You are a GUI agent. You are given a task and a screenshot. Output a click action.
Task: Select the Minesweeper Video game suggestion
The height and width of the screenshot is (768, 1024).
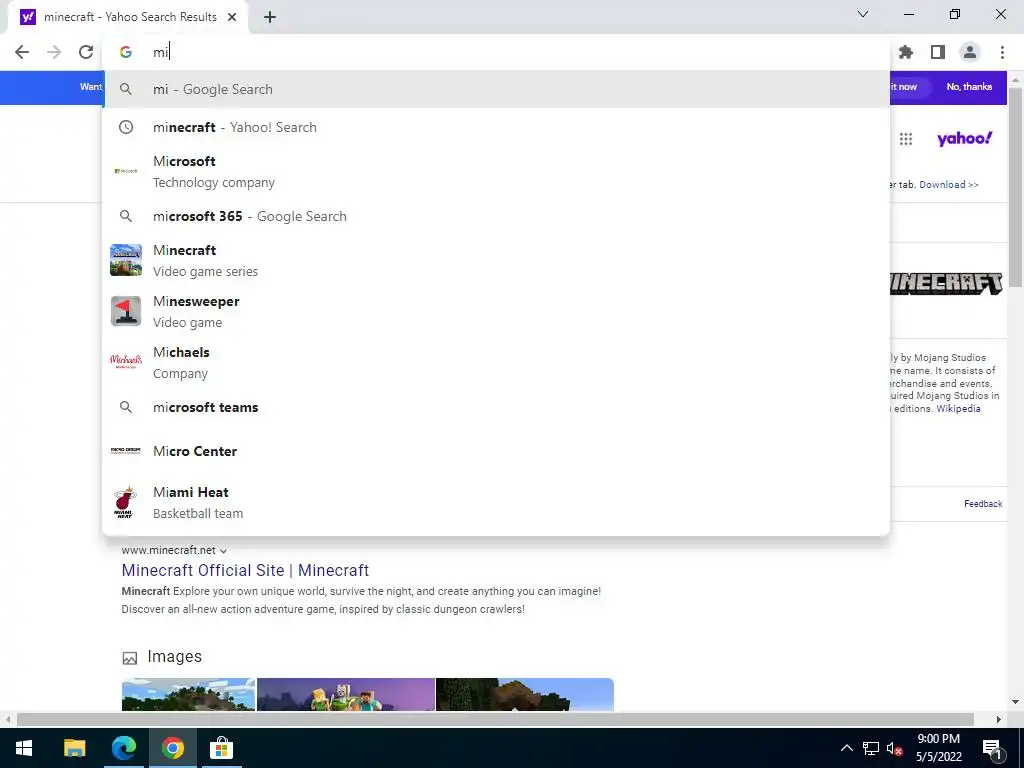pyautogui.click(x=496, y=312)
